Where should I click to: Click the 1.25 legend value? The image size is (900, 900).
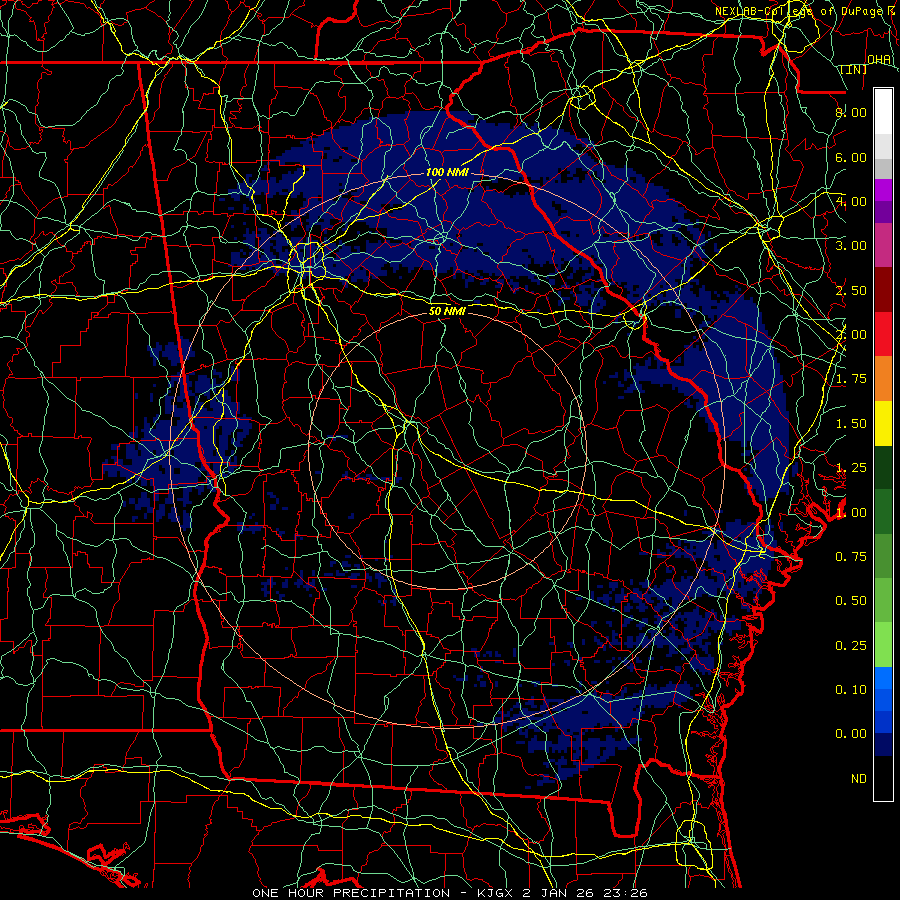851,468
